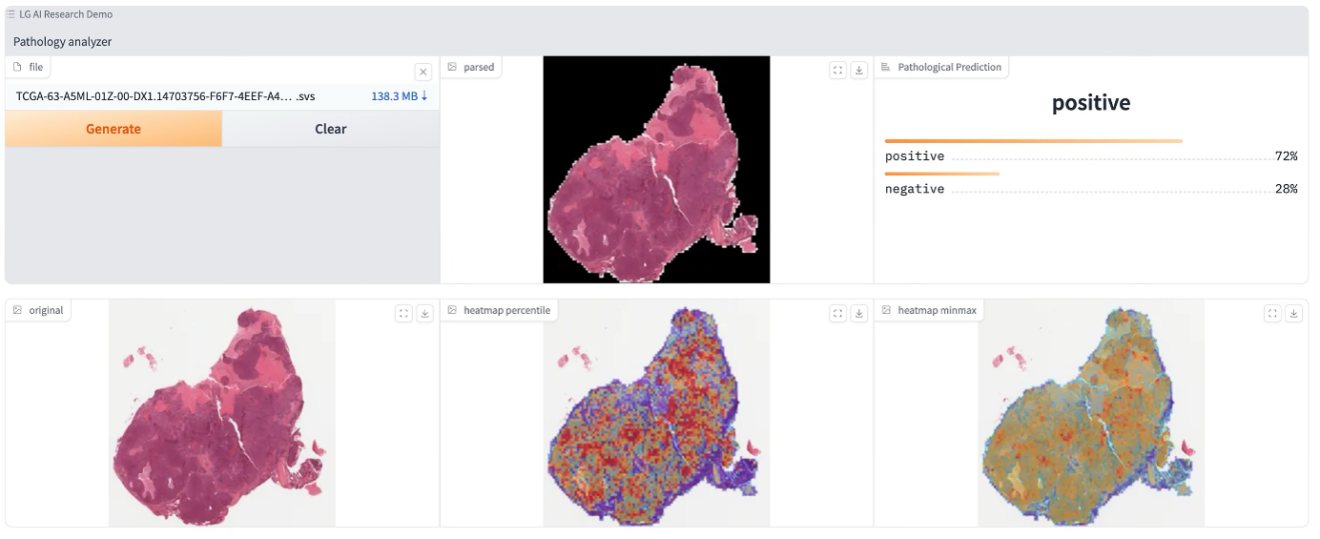
Task: Download the heatmap minmax image
Action: pyautogui.click(x=1293, y=313)
